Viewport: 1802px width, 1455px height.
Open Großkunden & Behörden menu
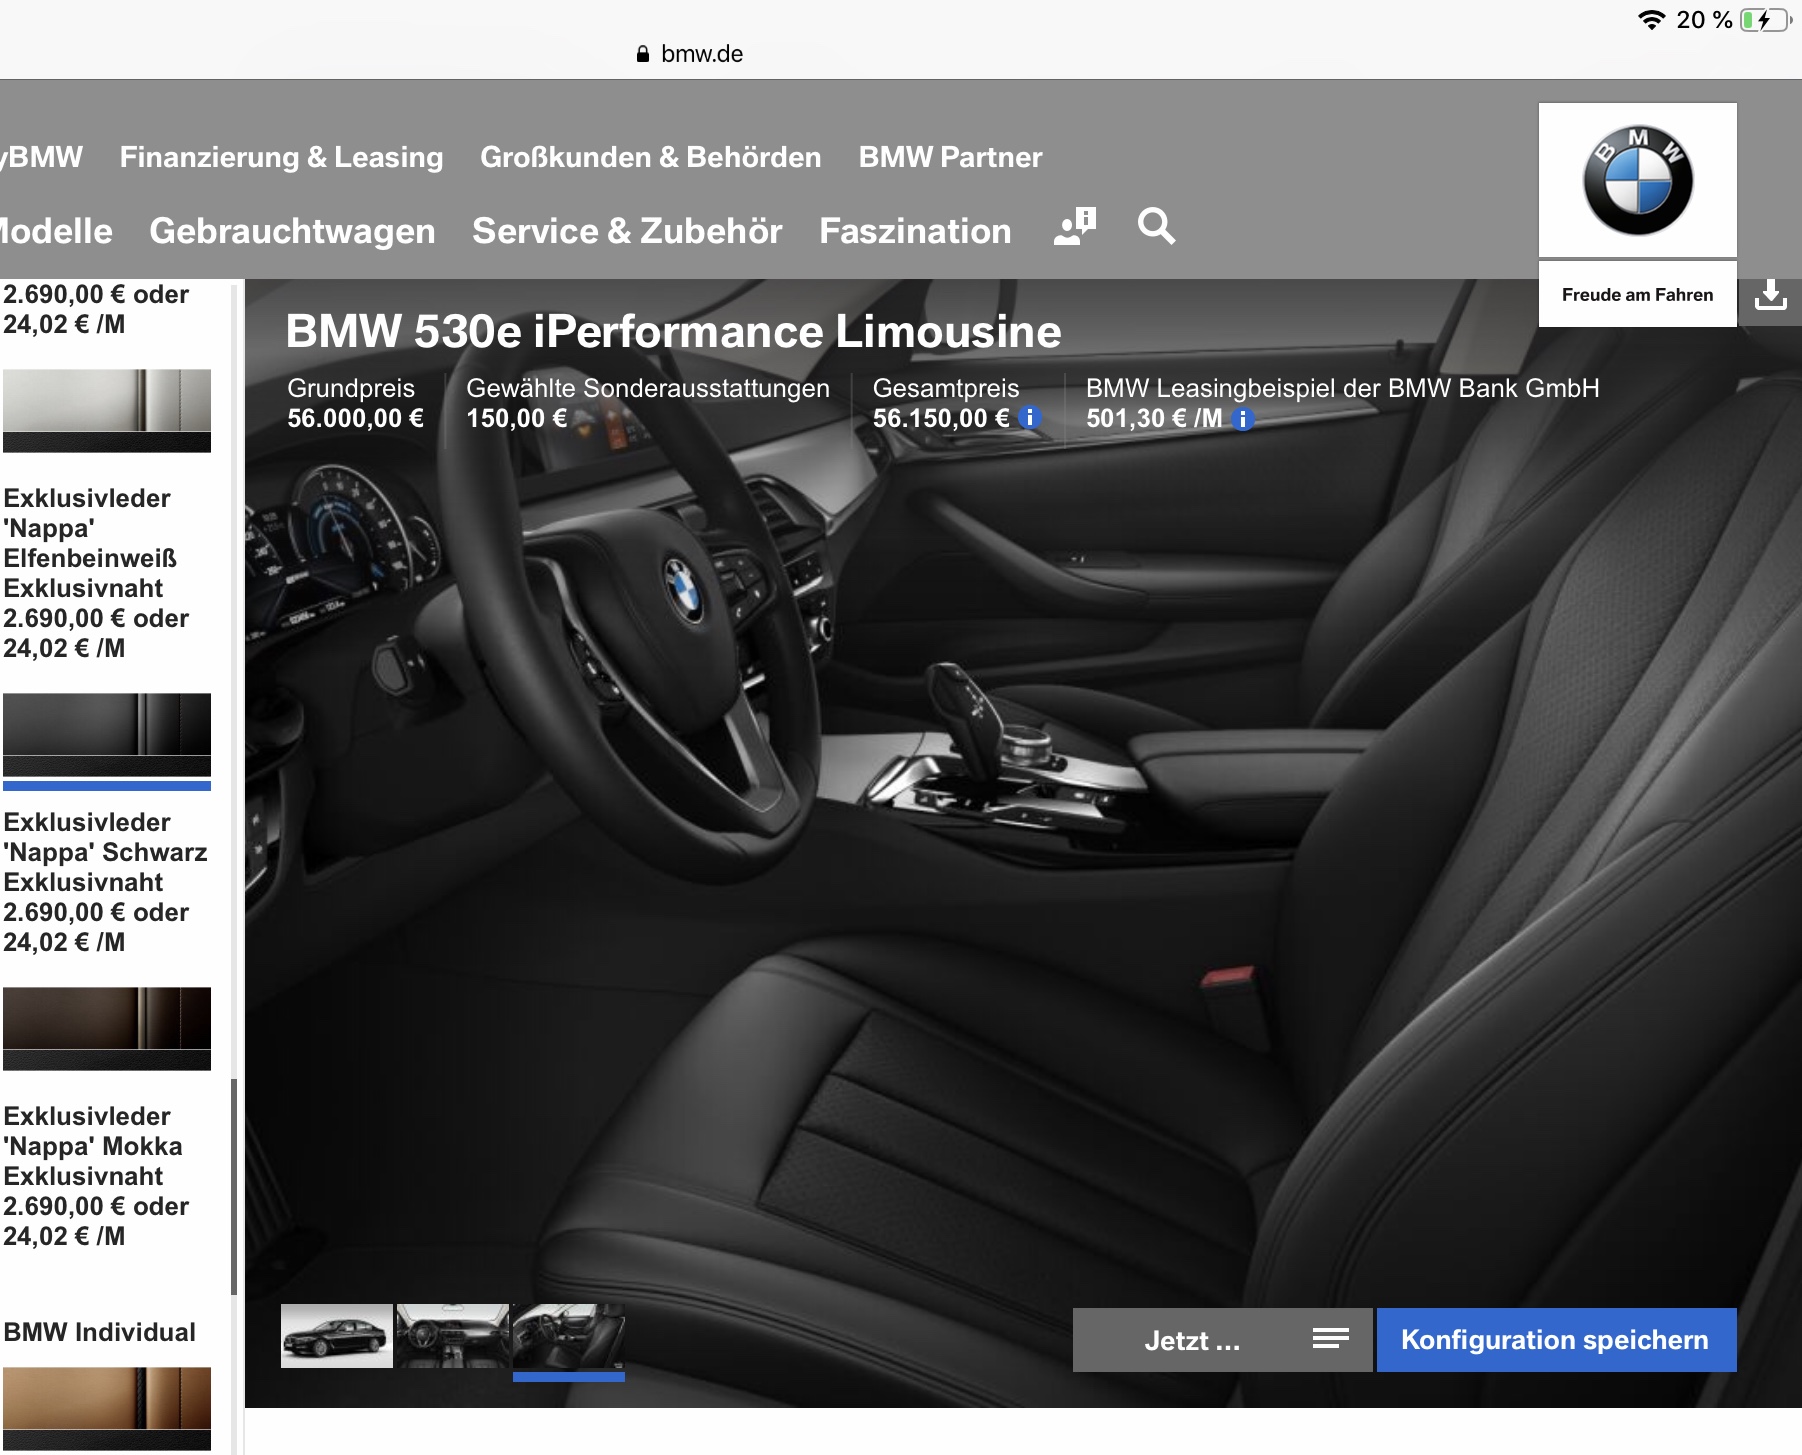650,157
